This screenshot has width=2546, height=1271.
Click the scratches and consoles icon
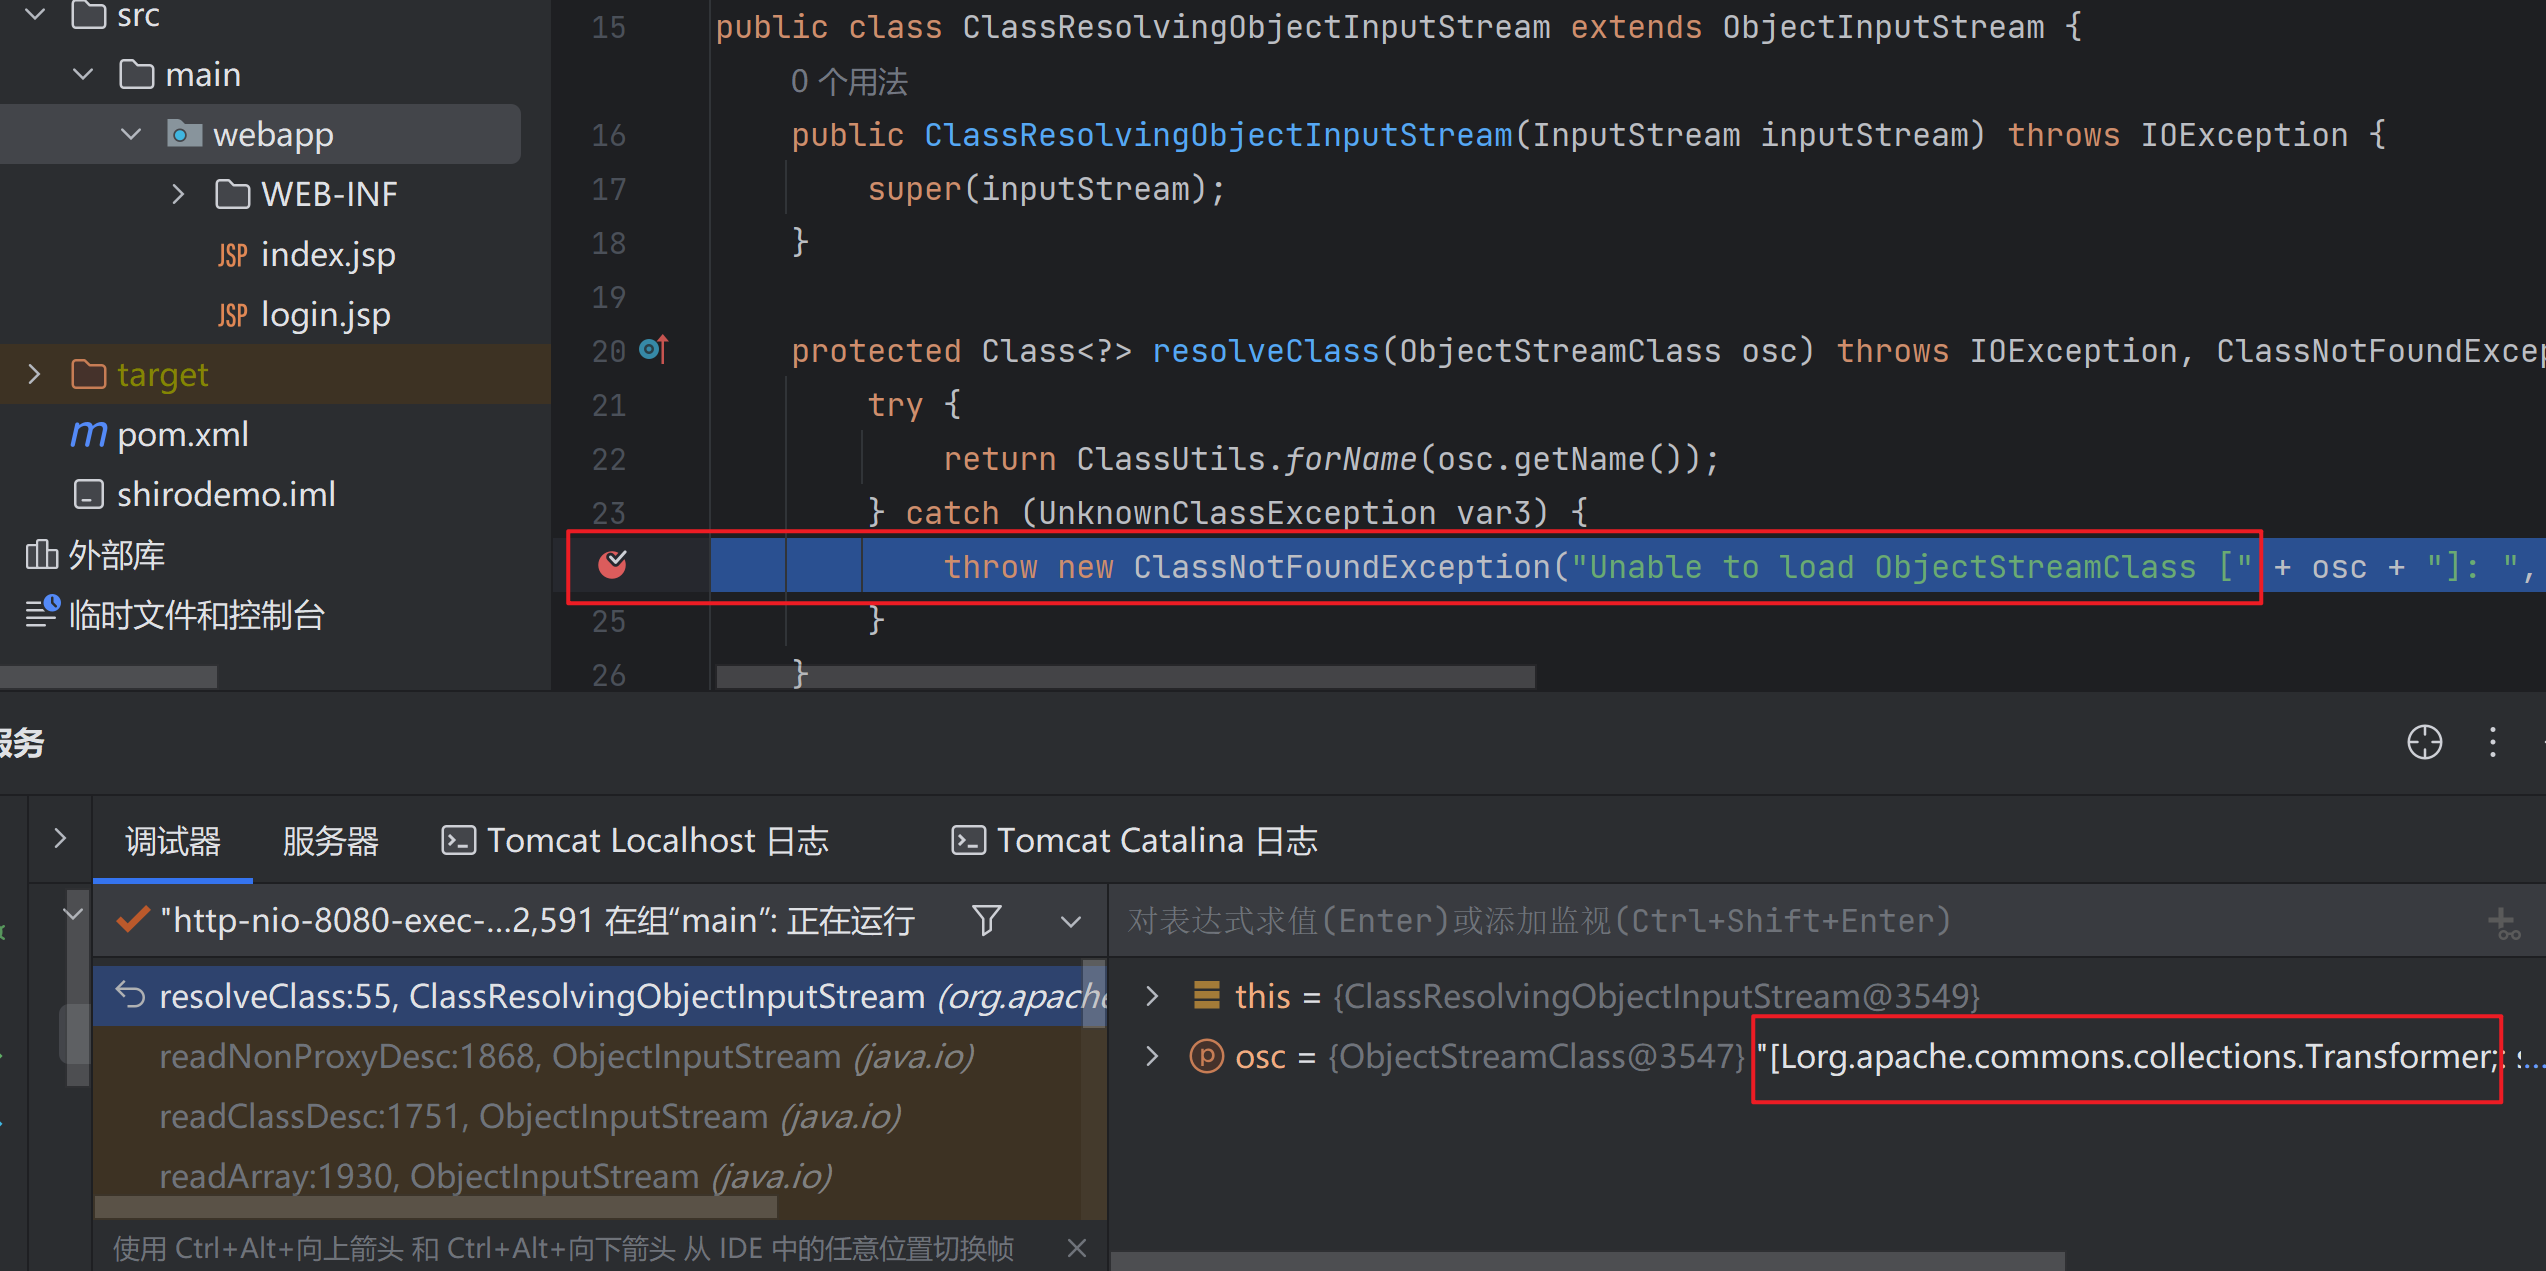pyautogui.click(x=42, y=613)
